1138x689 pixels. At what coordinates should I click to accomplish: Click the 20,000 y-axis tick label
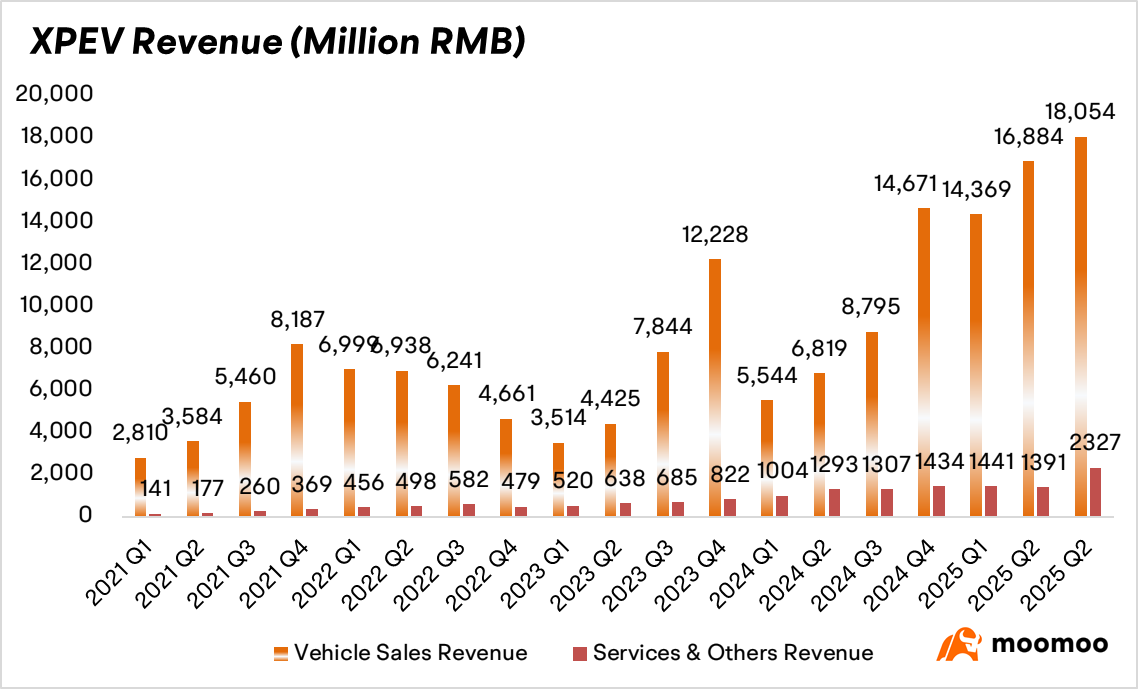[x=55, y=94]
